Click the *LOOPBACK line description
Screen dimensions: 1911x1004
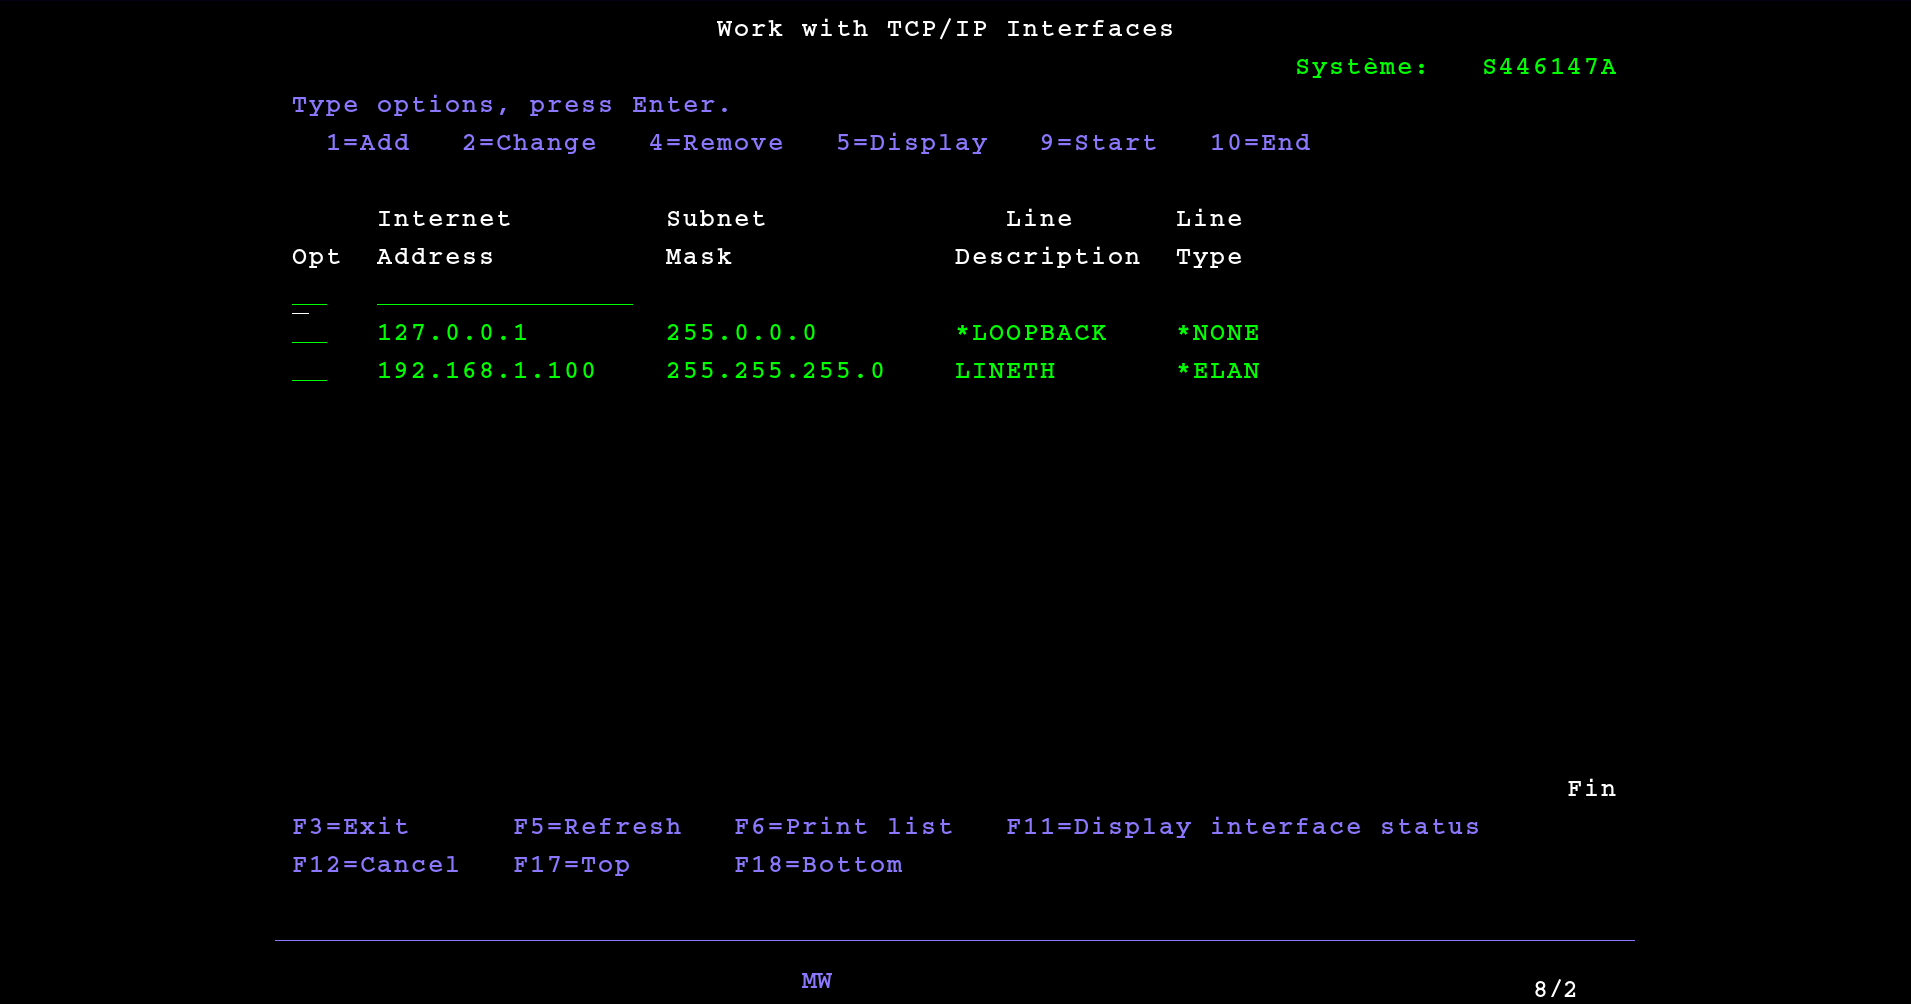pyautogui.click(x=1031, y=333)
